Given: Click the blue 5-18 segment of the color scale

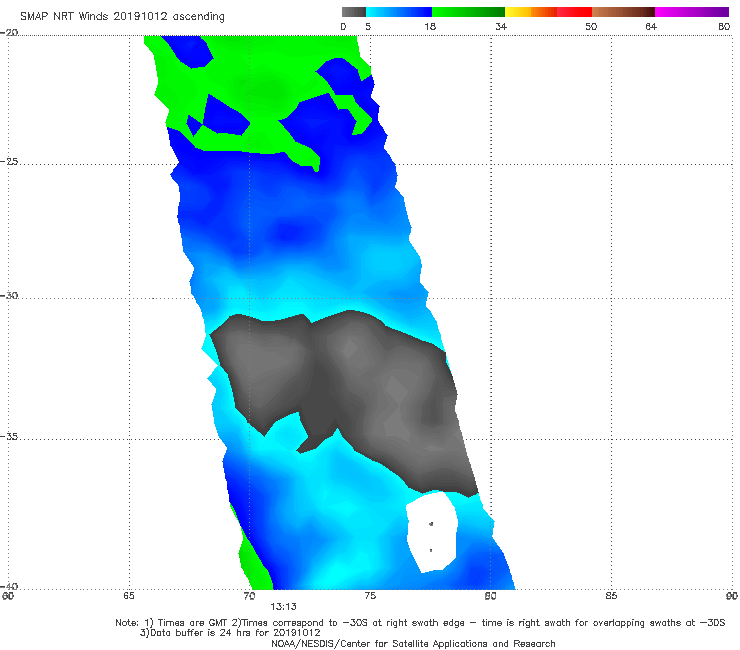Looking at the screenshot, I should pos(399,12).
